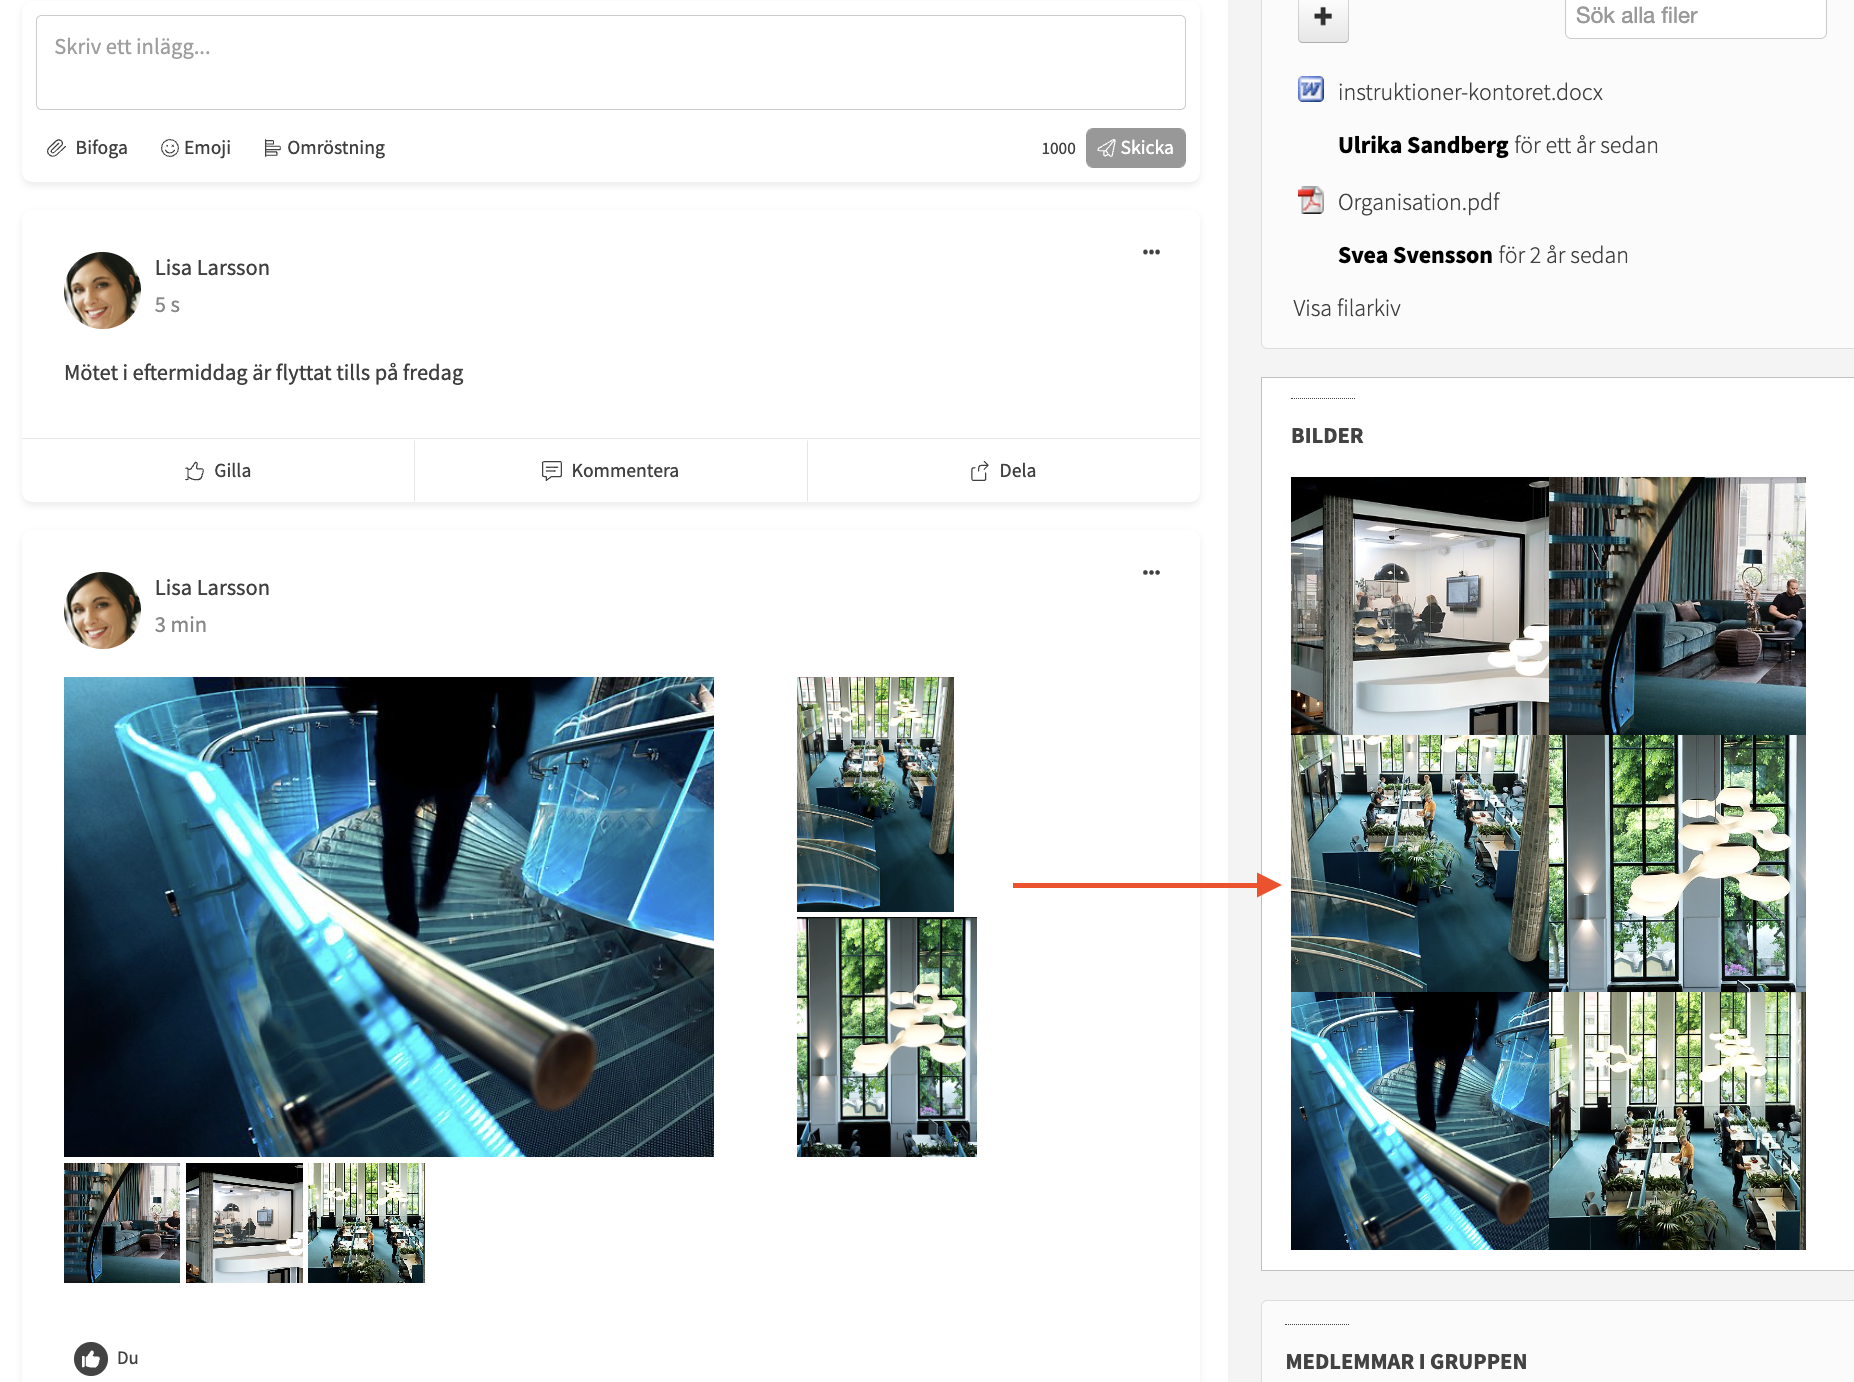Open the small meeting room thumbnail in the post
Viewport: 1854px width, 1382px height.
tap(244, 1223)
